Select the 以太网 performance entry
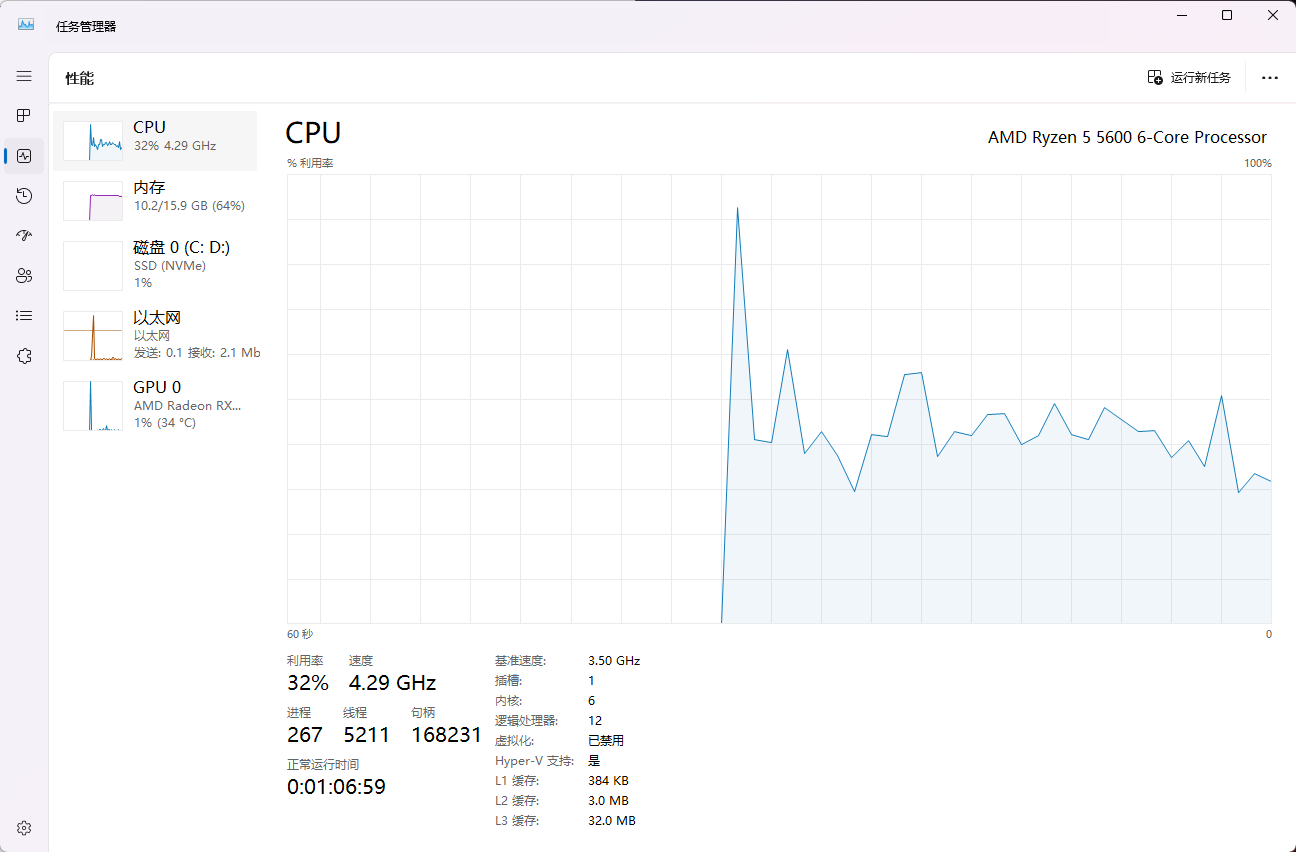 pos(155,336)
